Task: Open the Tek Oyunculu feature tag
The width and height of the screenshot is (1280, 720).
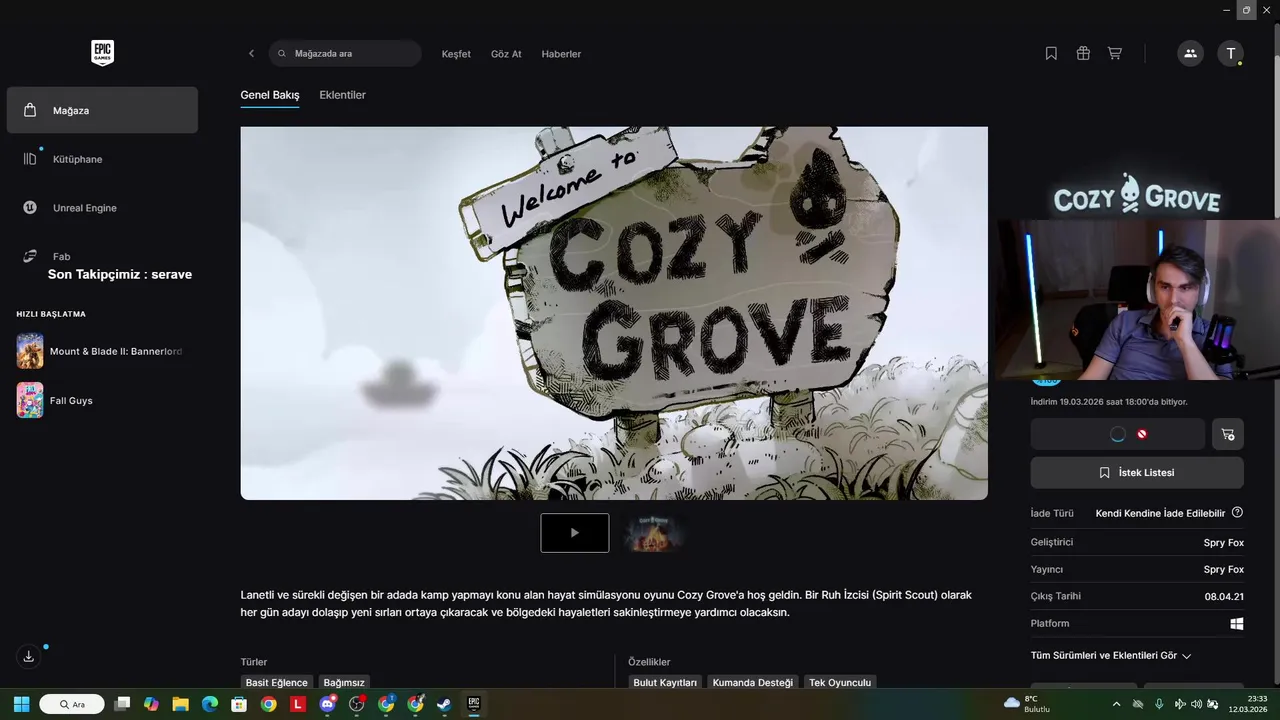Action: [x=840, y=682]
